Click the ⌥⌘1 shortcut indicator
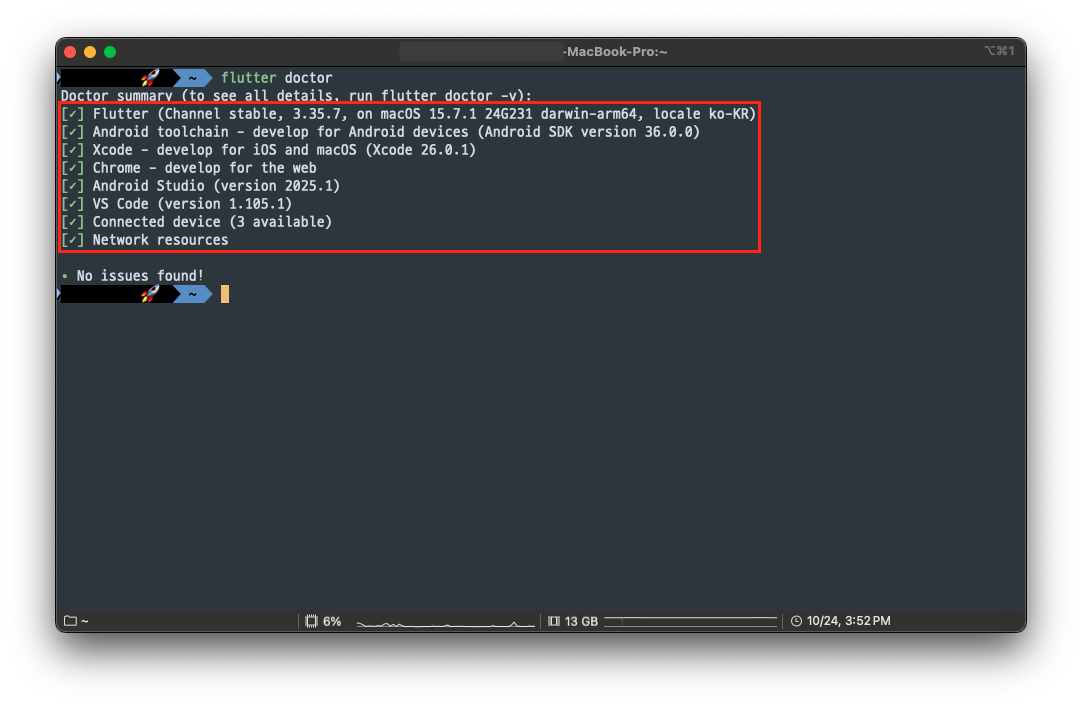 (999, 50)
